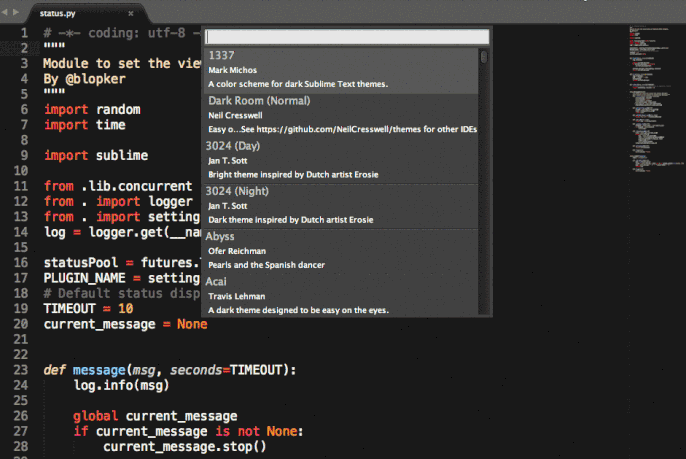Click the 'TIMEOUT = 10' line
Screen dimensions: 686x459
click(x=88, y=309)
